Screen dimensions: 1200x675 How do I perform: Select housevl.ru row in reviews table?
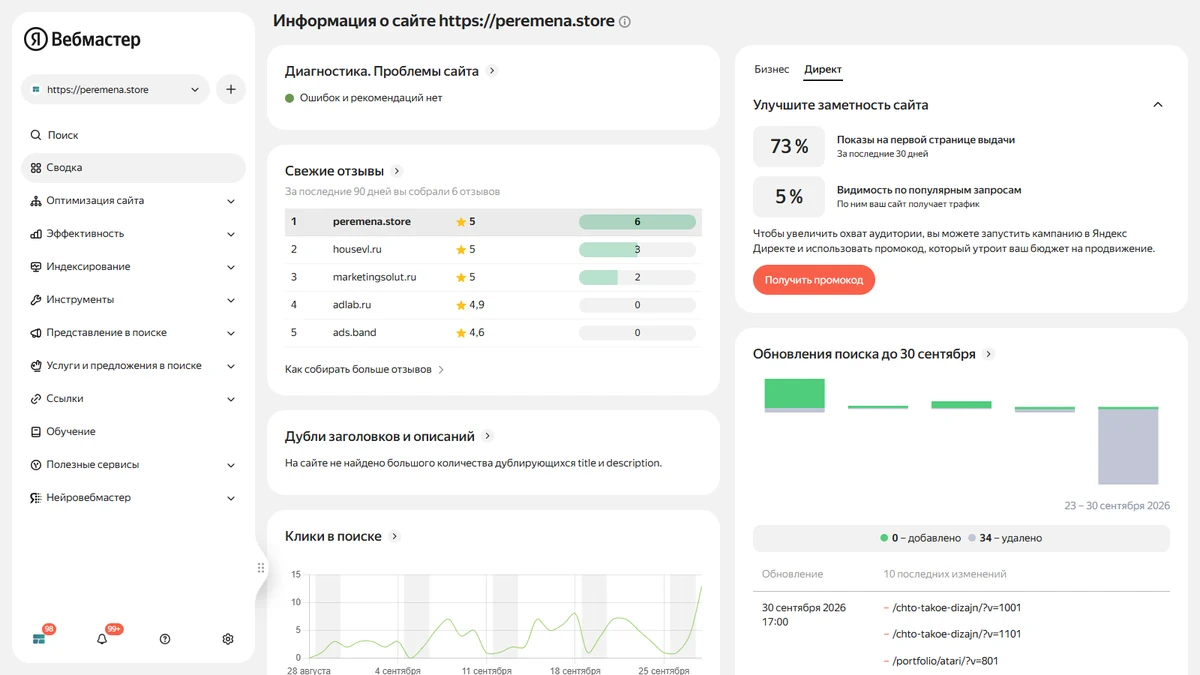[493, 250]
